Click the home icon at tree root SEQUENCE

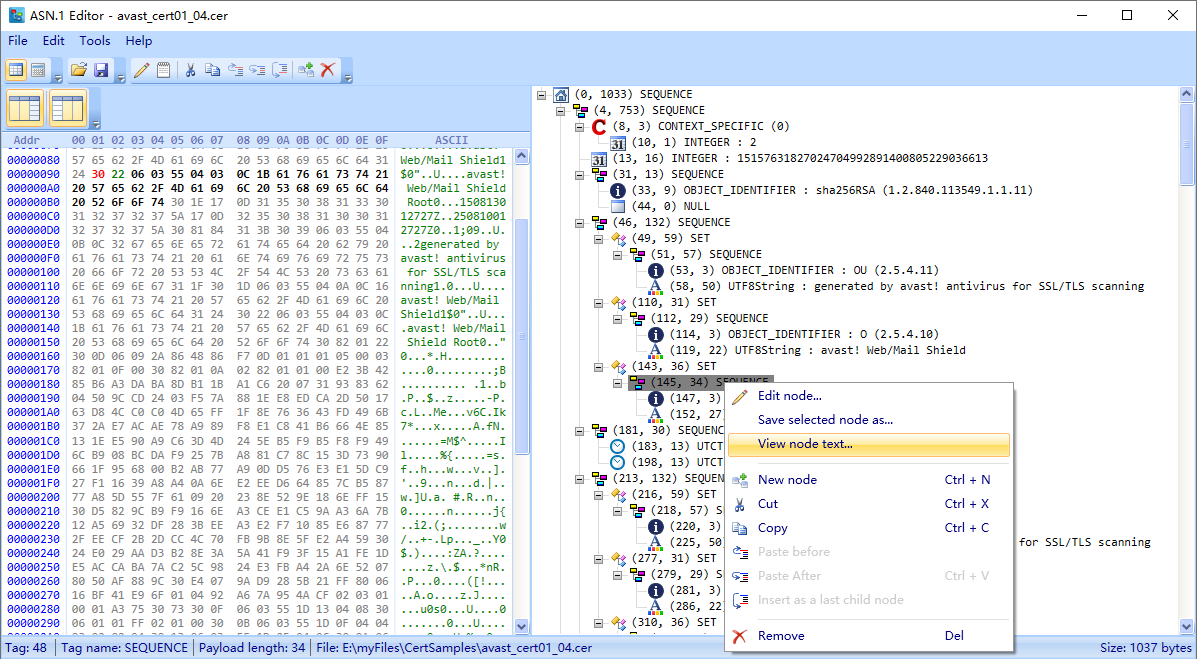pyautogui.click(x=561, y=94)
